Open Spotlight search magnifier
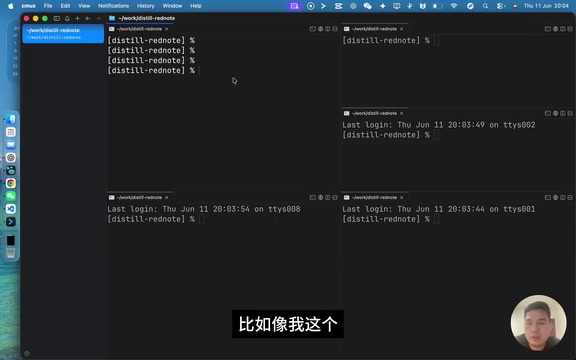Image resolution: width=576 pixels, height=360 pixels. pos(485,6)
